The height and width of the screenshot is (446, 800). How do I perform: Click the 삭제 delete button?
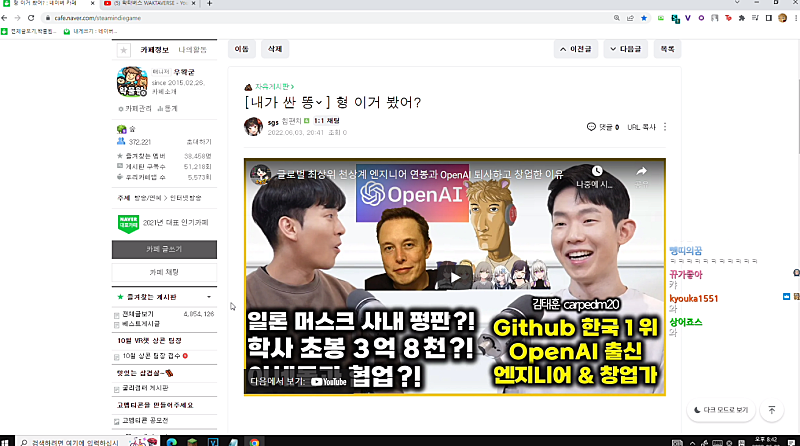tap(275, 49)
